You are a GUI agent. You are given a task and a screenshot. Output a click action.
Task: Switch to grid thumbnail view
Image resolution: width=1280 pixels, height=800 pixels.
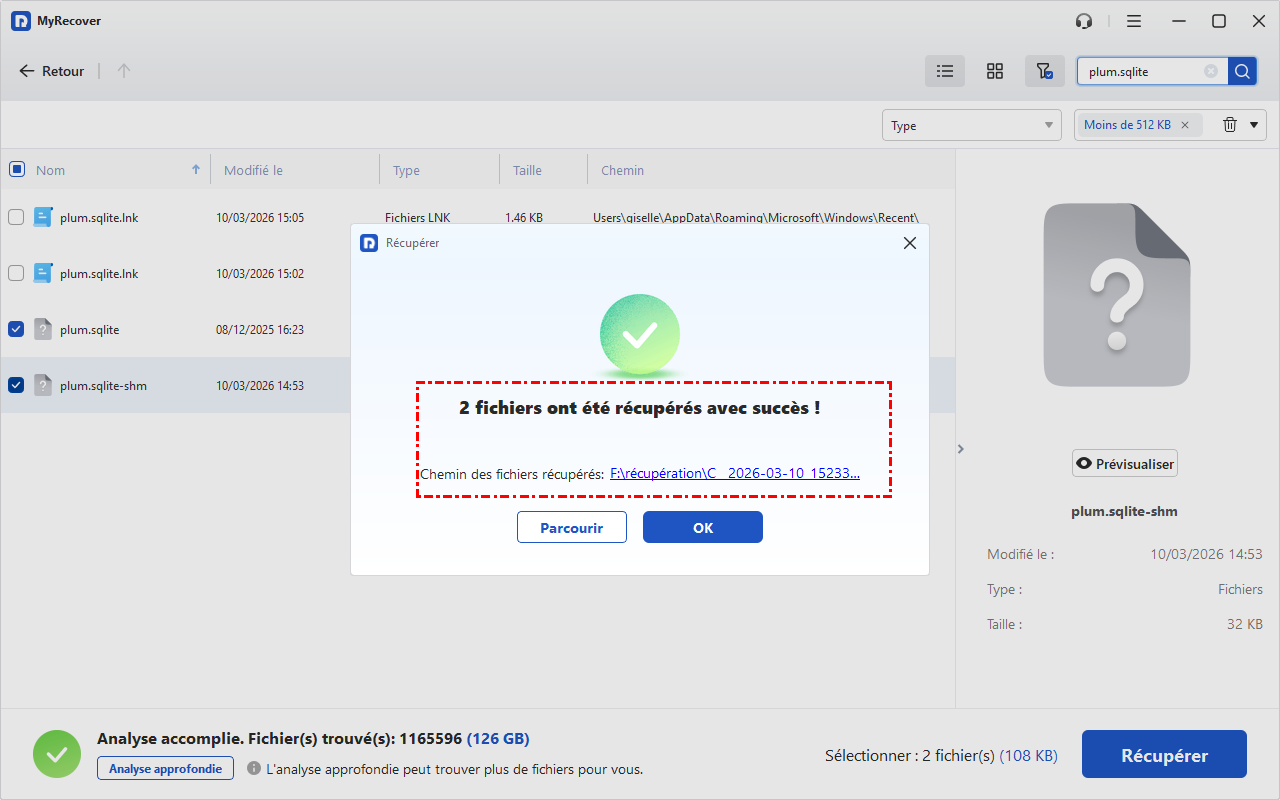coord(994,71)
